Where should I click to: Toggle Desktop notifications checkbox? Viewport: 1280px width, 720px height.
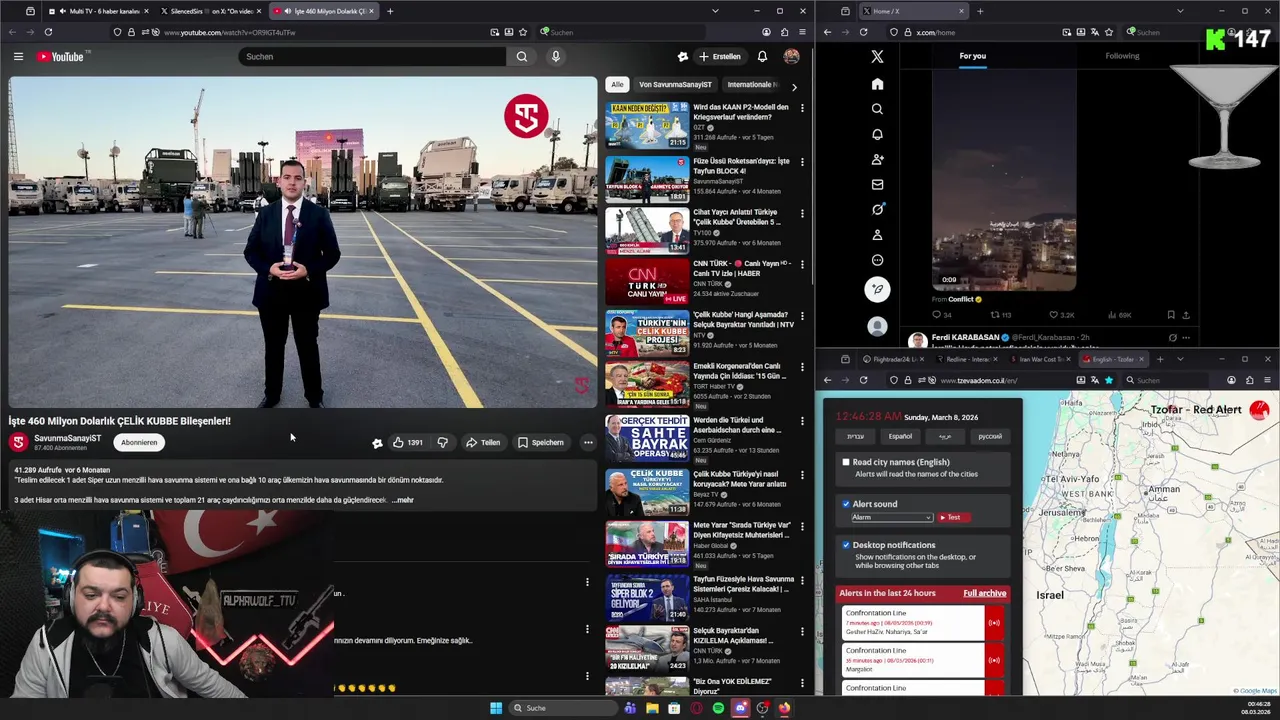[846, 545]
